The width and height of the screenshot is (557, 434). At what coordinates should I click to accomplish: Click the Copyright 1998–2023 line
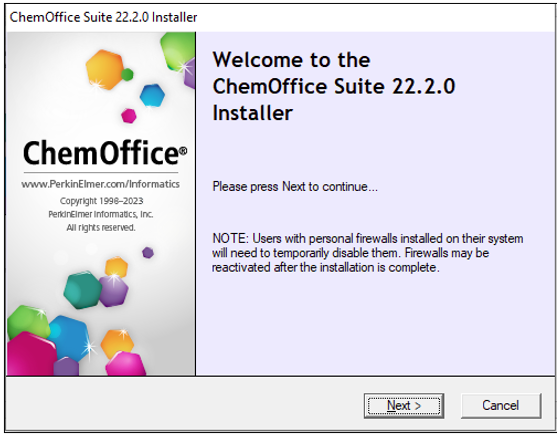(101, 201)
